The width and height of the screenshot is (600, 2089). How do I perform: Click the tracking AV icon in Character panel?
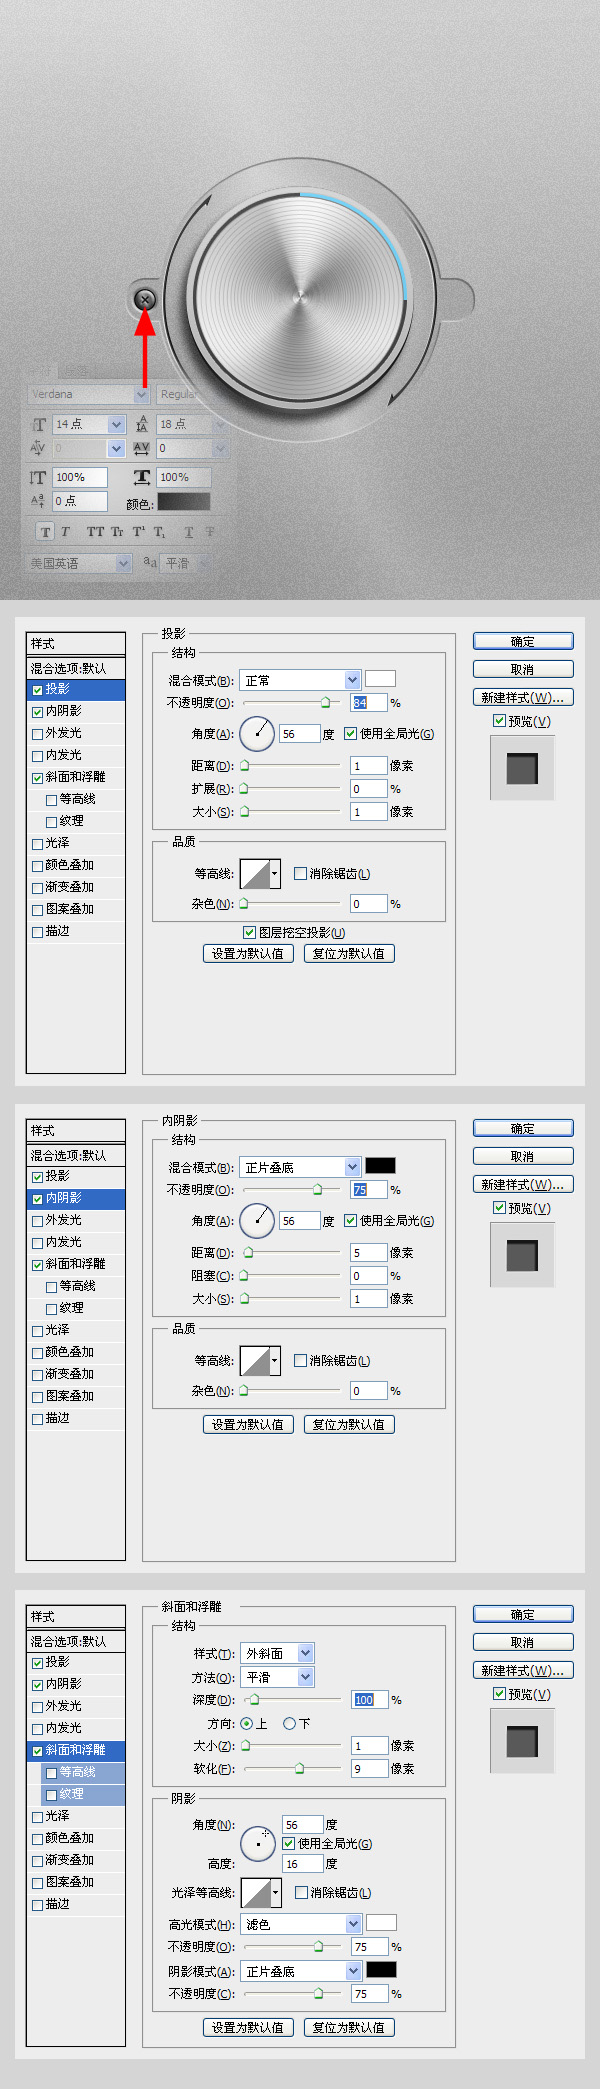tap(142, 448)
